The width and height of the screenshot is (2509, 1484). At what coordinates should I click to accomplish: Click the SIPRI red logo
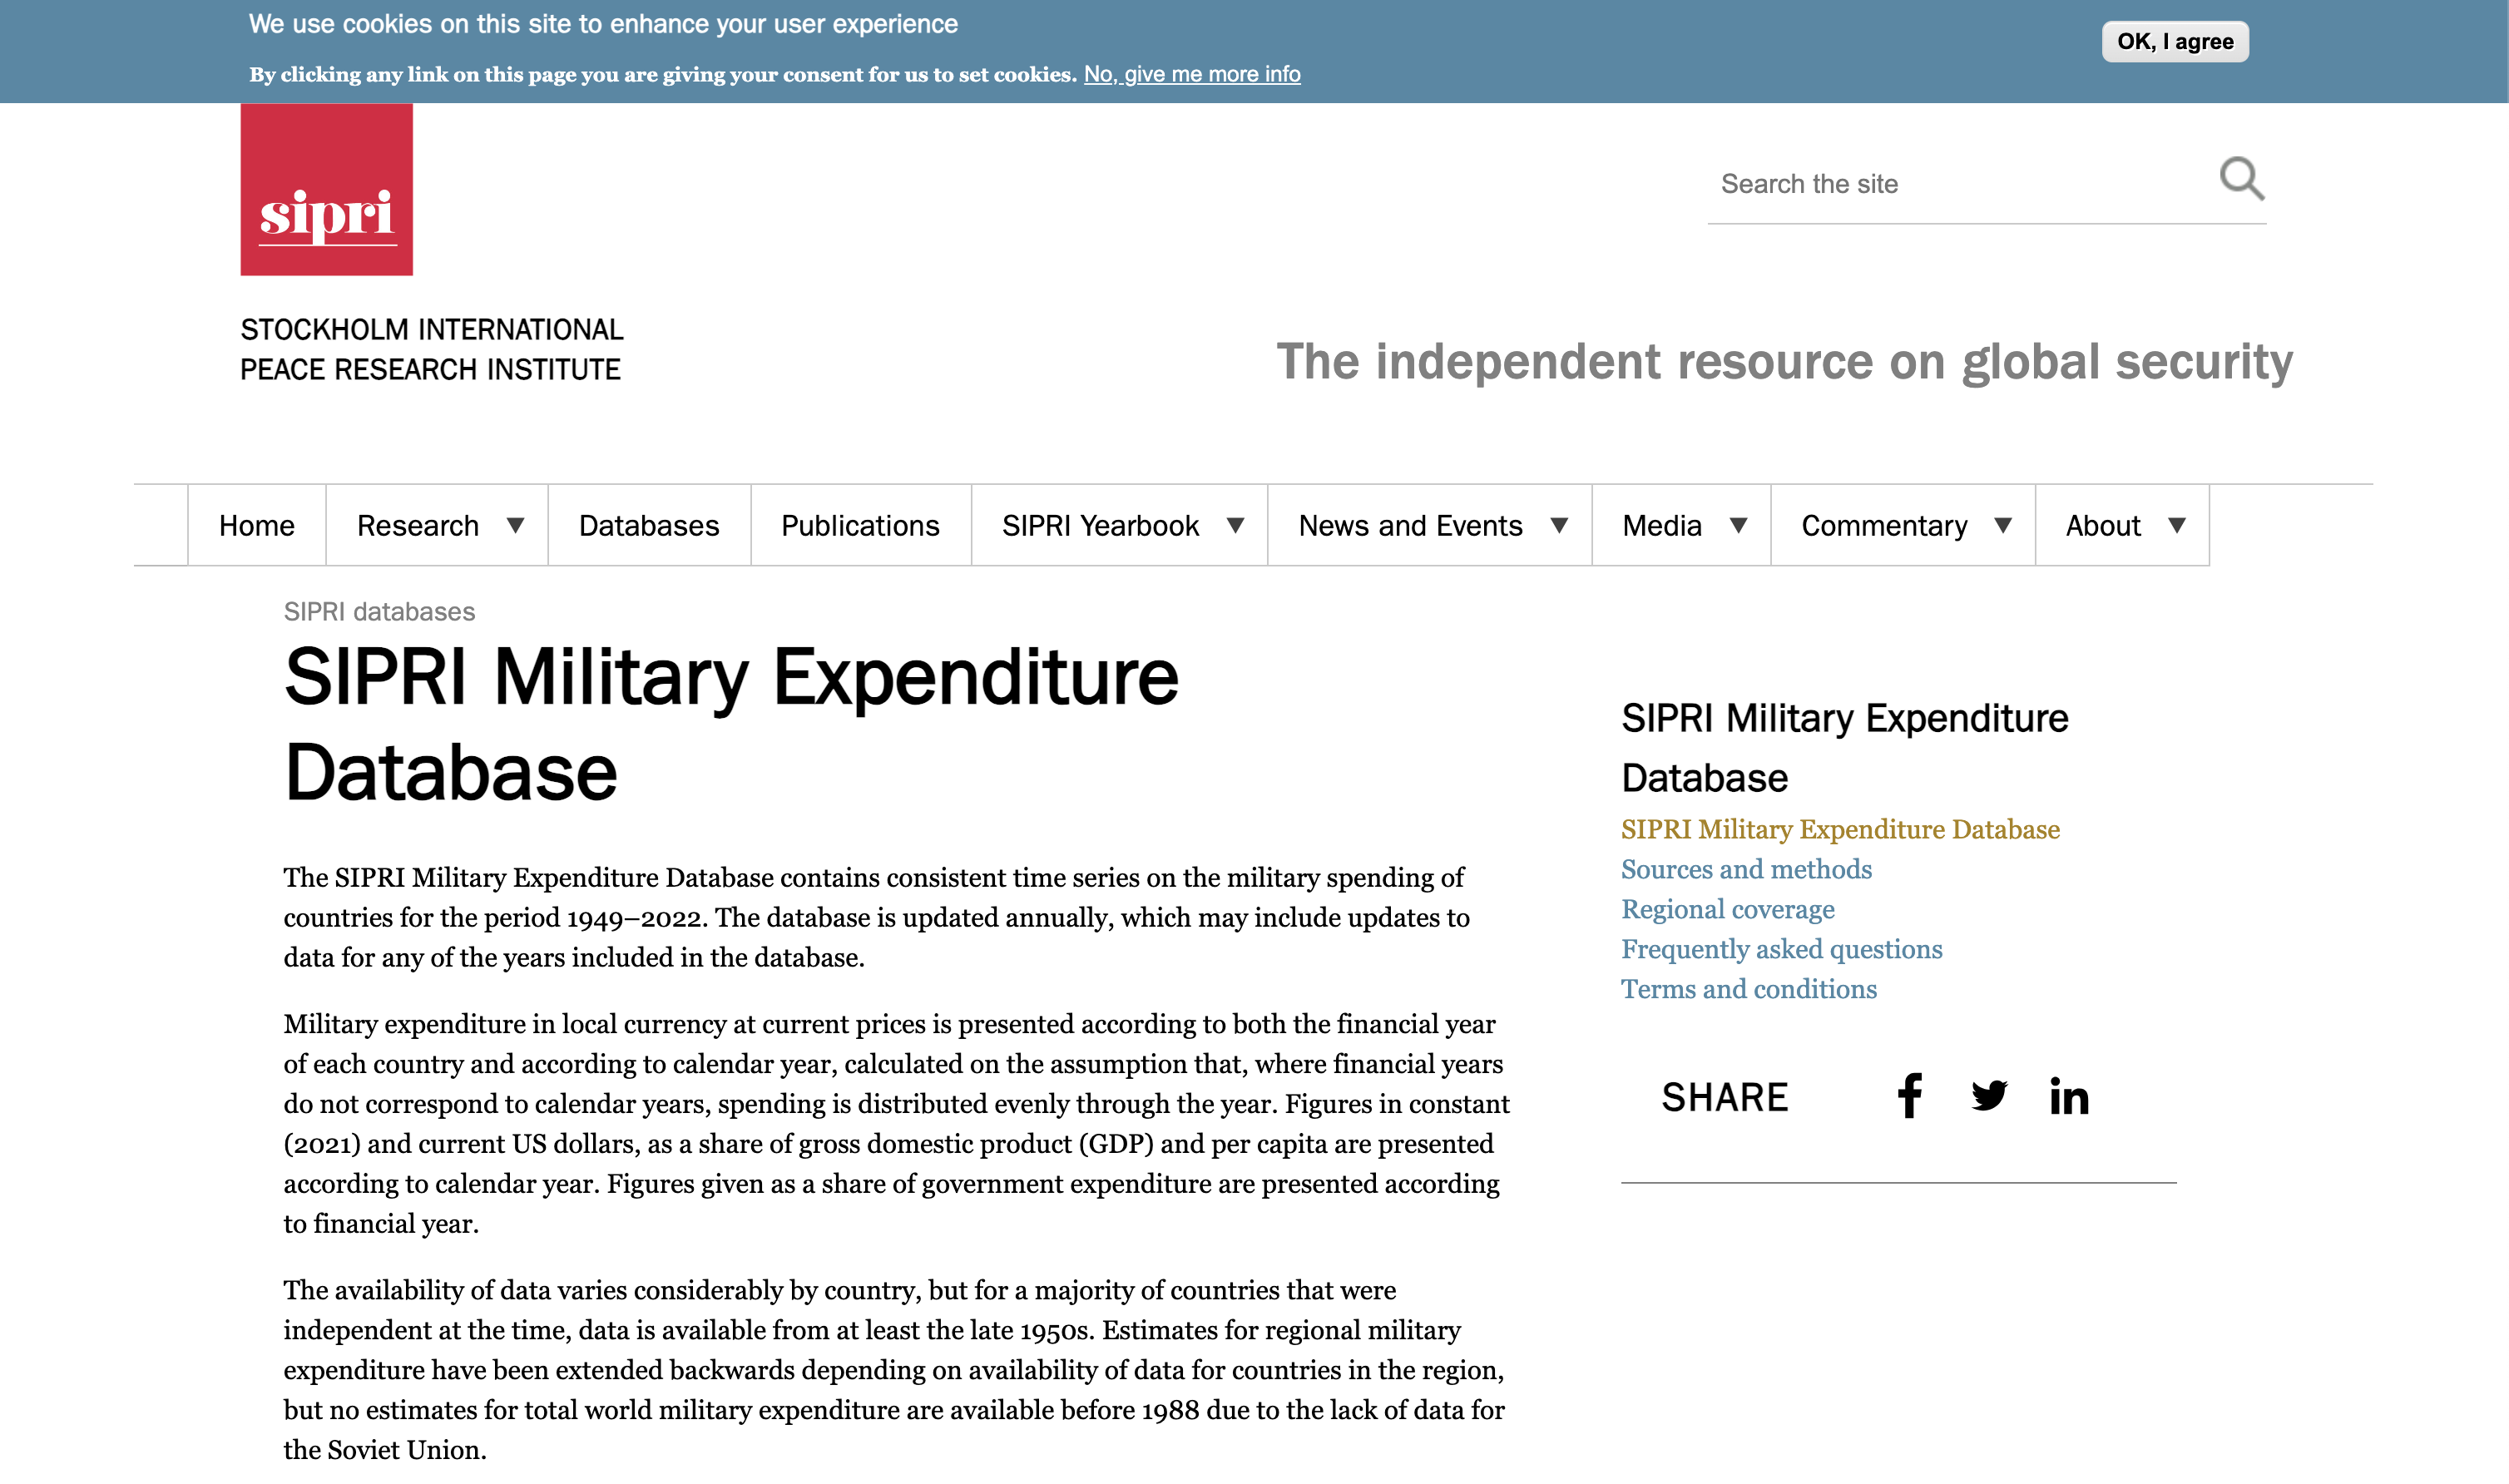pyautogui.click(x=326, y=189)
